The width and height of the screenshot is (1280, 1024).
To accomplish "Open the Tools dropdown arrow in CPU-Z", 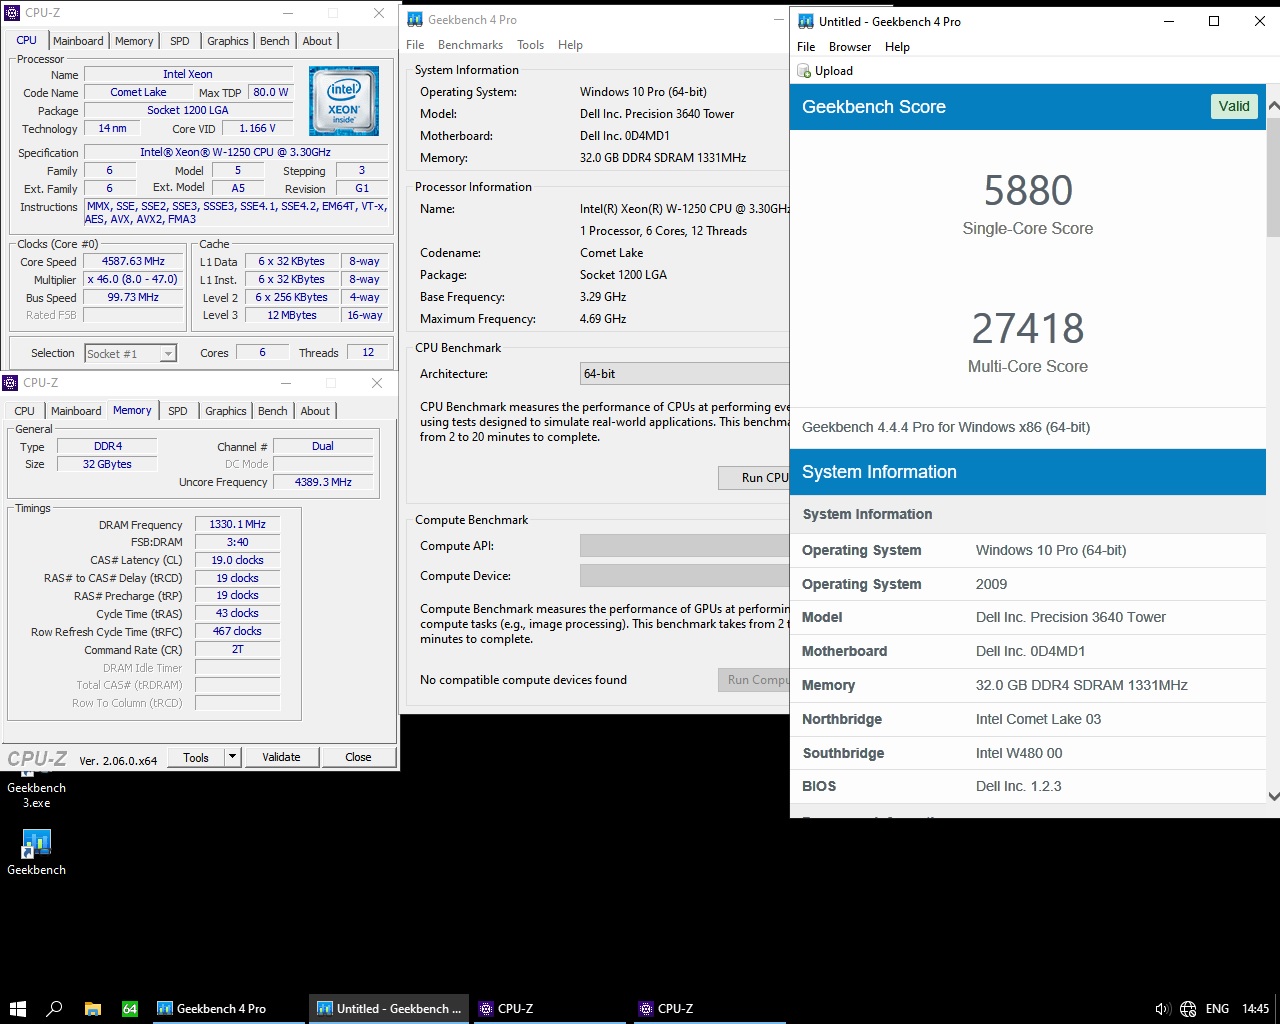I will point(232,757).
